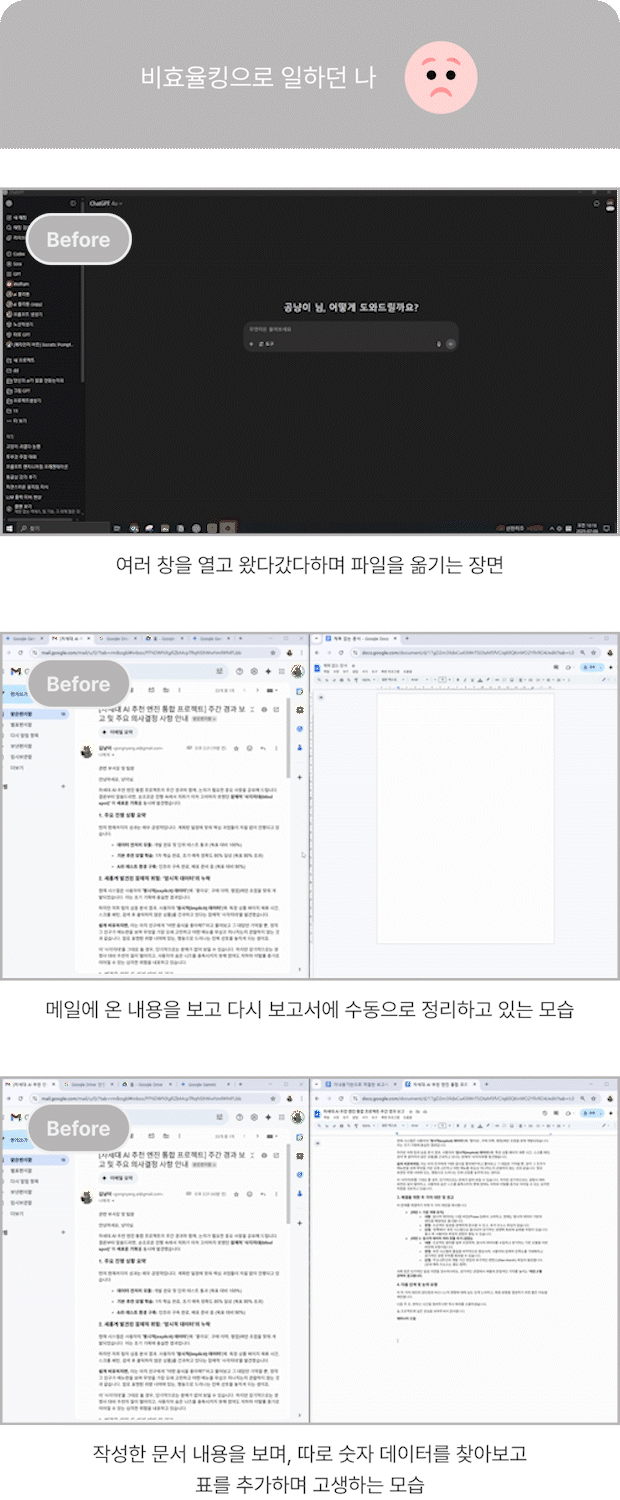Open the Wolfram GPT in sidebar
Viewport: 620px width, 1500px height.
coord(20,283)
